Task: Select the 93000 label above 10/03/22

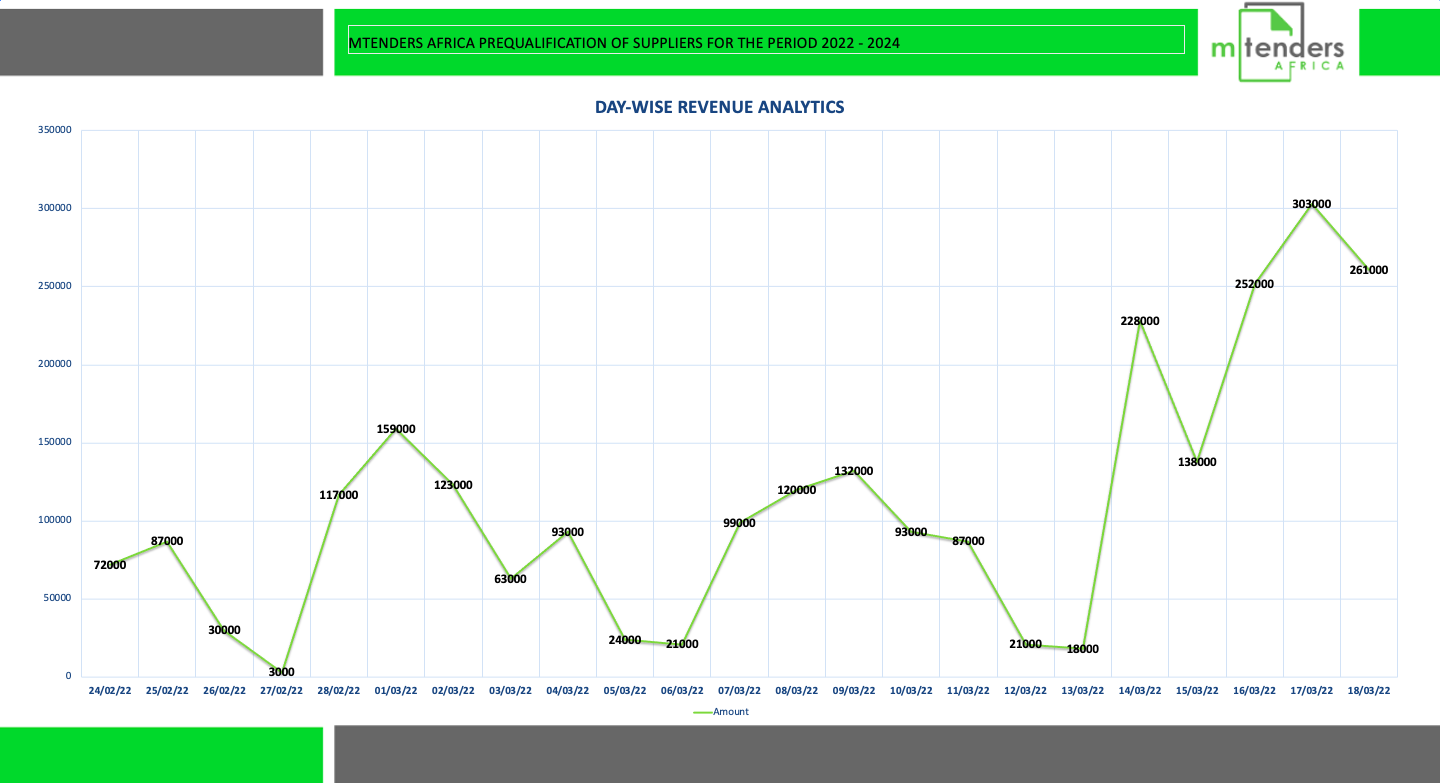Action: [911, 532]
